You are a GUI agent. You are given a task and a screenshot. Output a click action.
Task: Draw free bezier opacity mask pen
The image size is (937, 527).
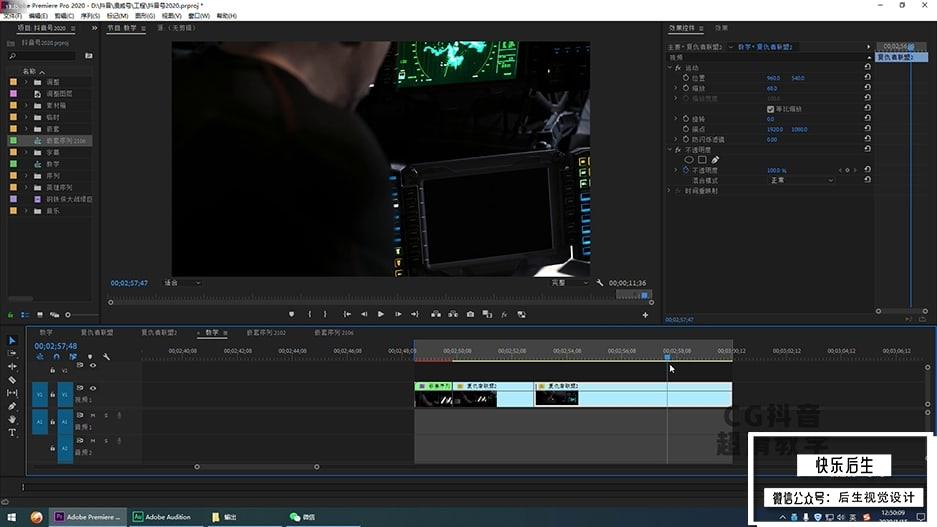click(x=715, y=160)
